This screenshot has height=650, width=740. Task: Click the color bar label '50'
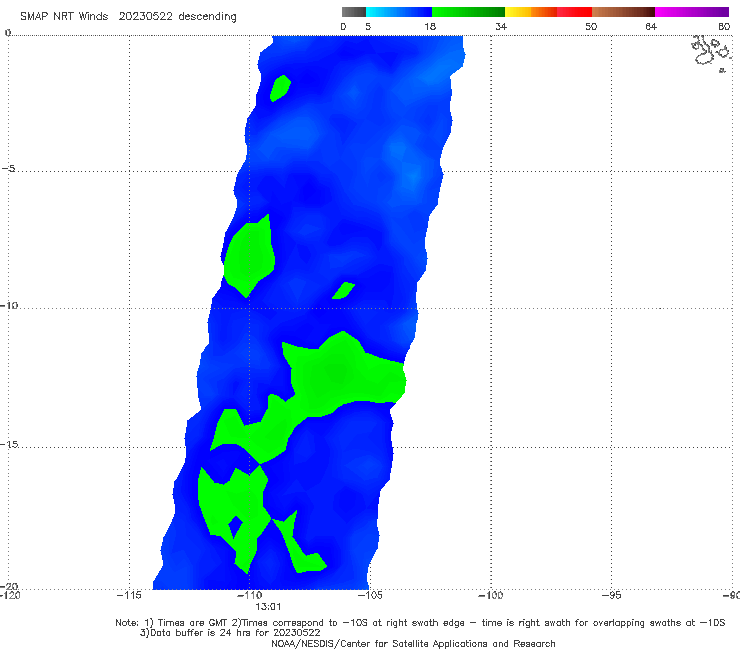(591, 27)
